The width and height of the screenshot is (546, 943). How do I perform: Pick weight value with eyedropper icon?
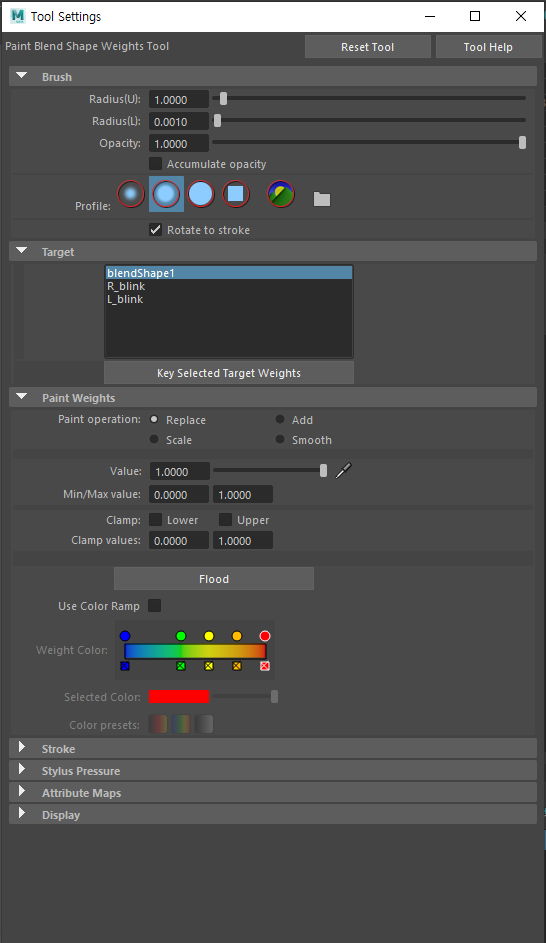coord(343,471)
